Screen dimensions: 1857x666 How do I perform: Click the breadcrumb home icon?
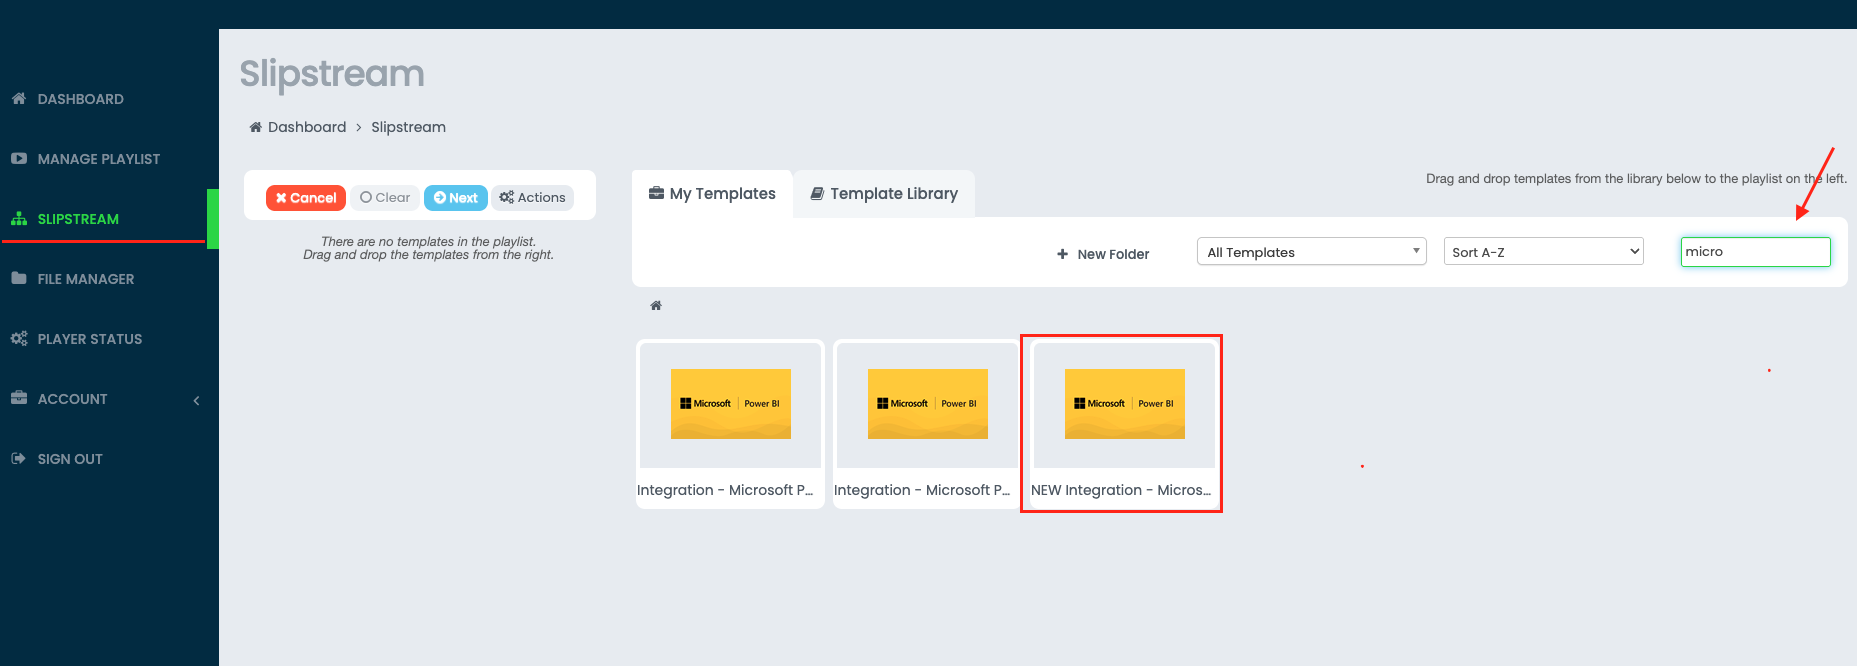(x=256, y=127)
